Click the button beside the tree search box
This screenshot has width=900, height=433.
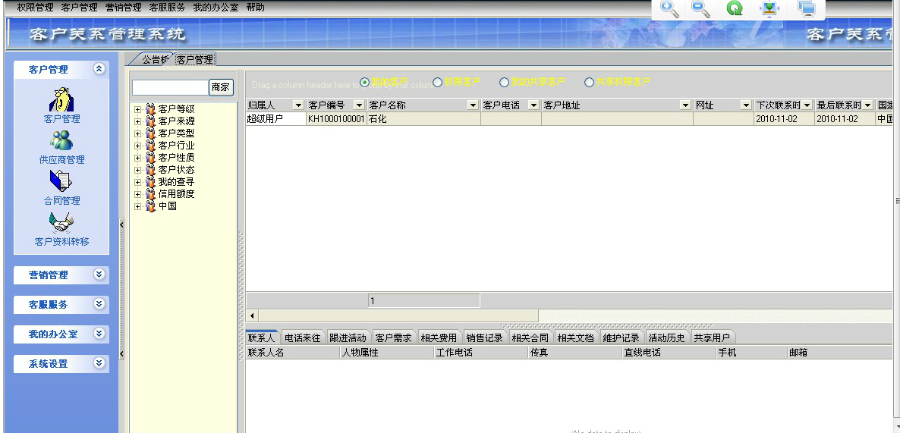coord(221,87)
